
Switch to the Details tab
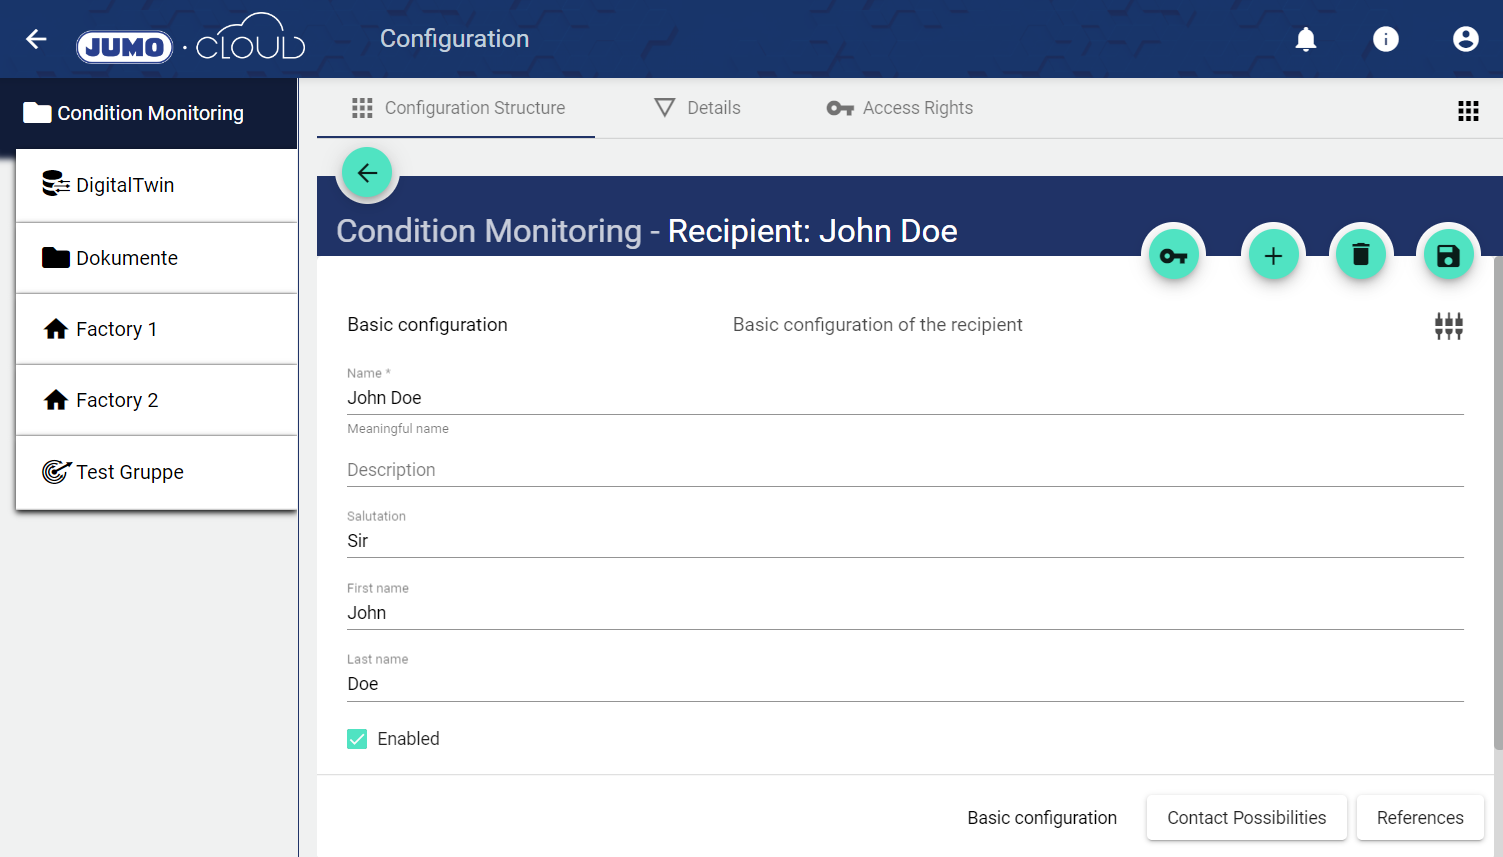[697, 108]
